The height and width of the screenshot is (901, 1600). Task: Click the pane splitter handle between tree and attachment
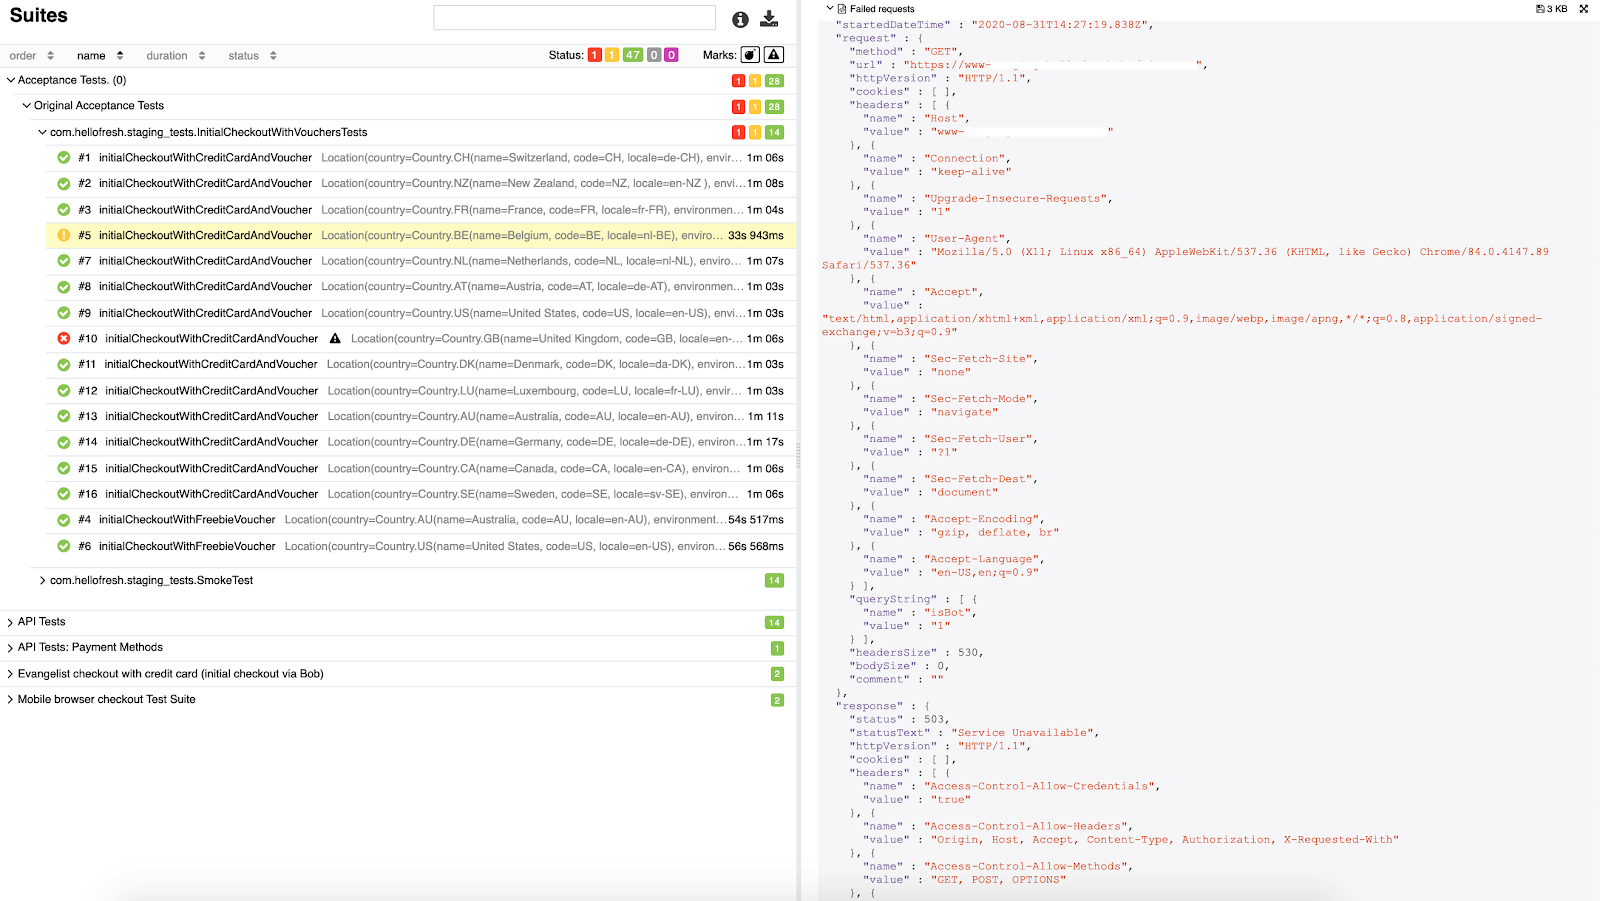tap(798, 455)
